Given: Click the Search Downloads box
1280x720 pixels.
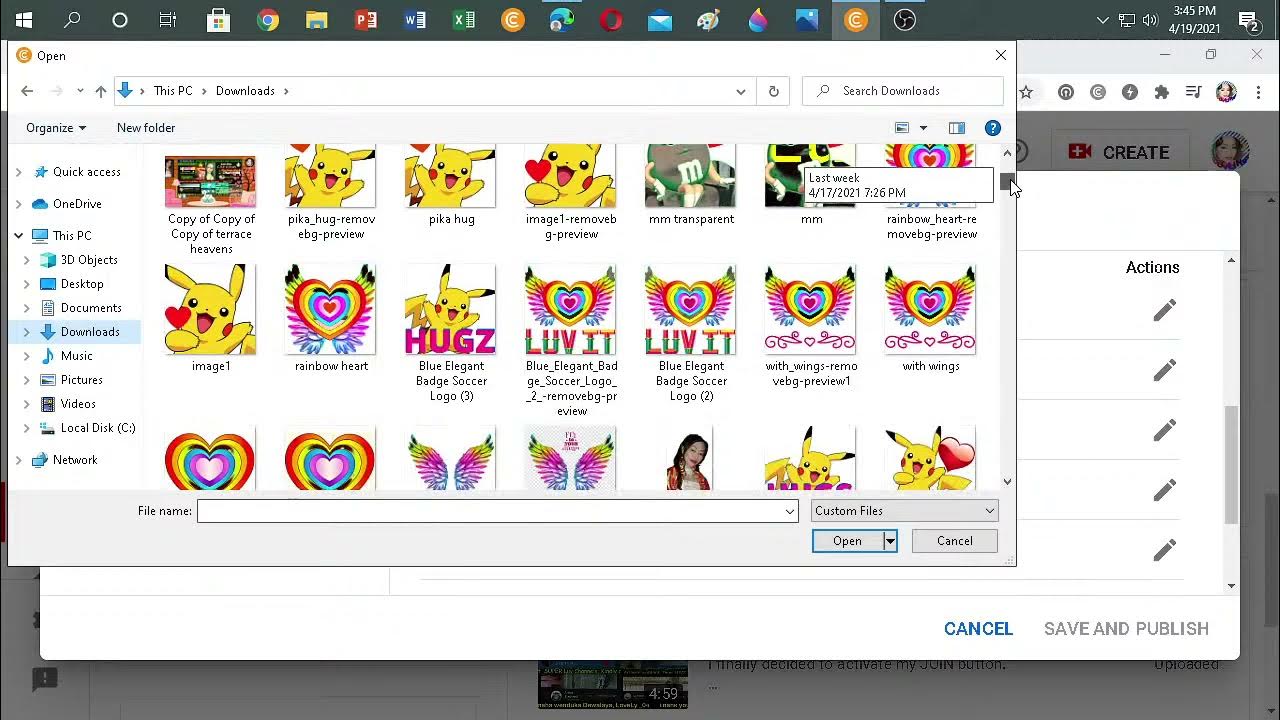Looking at the screenshot, I should (x=902, y=91).
